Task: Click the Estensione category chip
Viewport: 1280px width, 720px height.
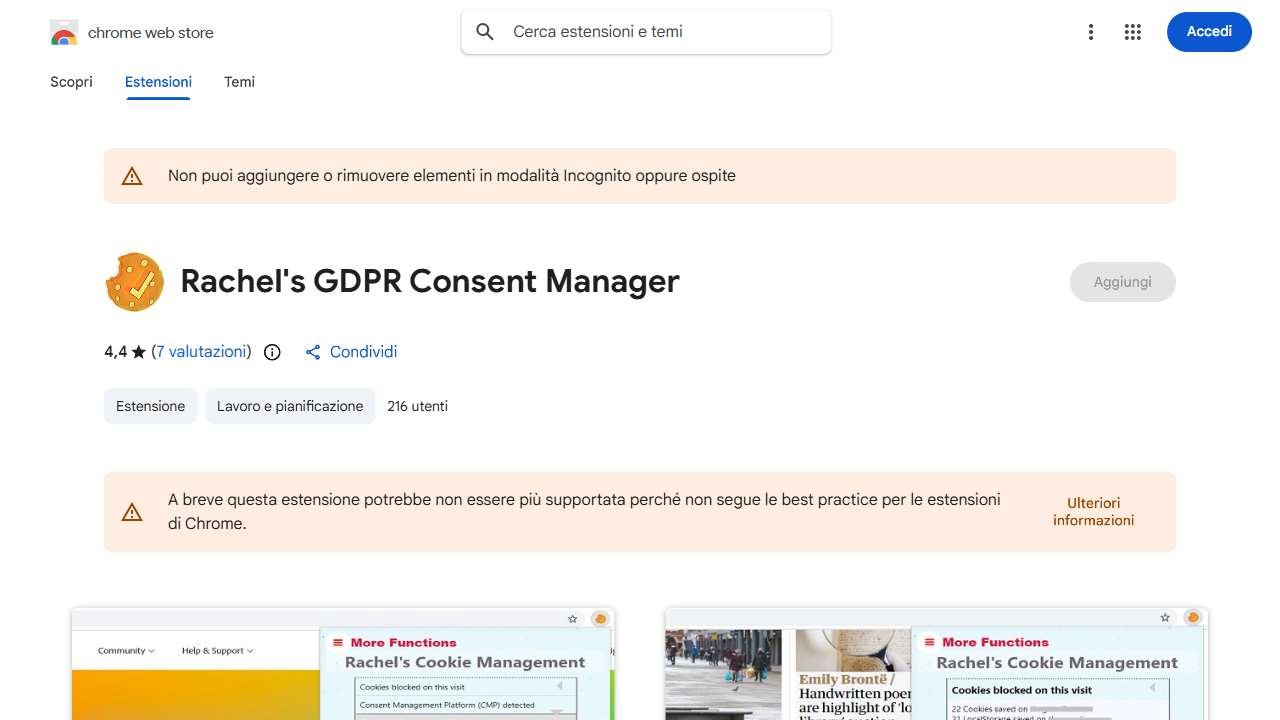Action: pos(150,406)
